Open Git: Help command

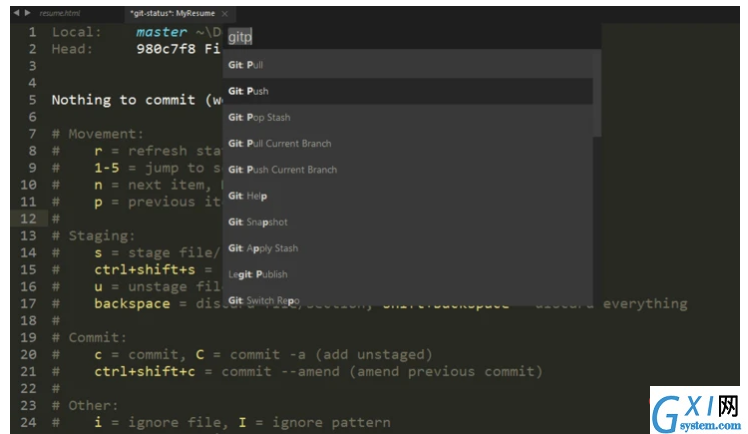pyautogui.click(x=408, y=196)
